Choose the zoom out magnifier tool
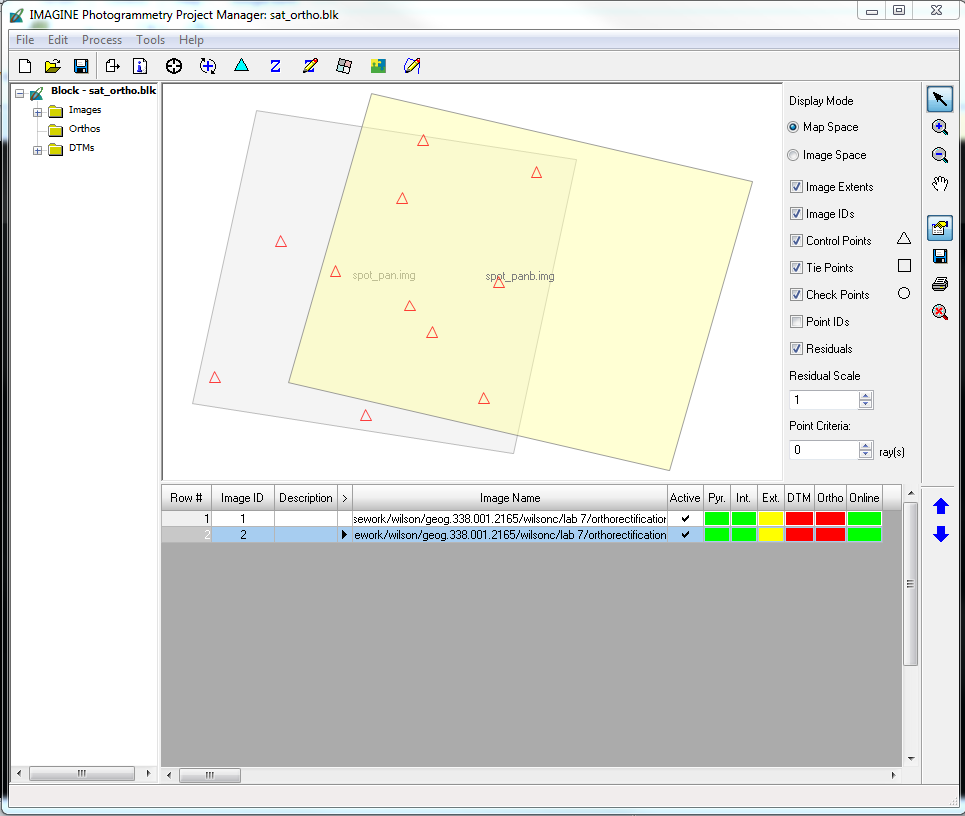The height and width of the screenshot is (816, 965). click(x=940, y=154)
